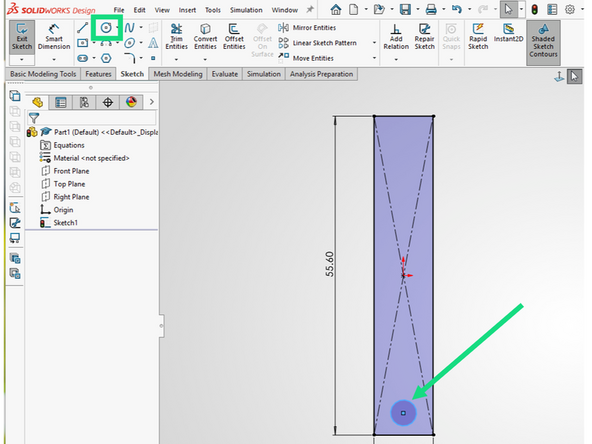
Task: Open Convert Entities dropdown arrow
Action: [205, 59]
